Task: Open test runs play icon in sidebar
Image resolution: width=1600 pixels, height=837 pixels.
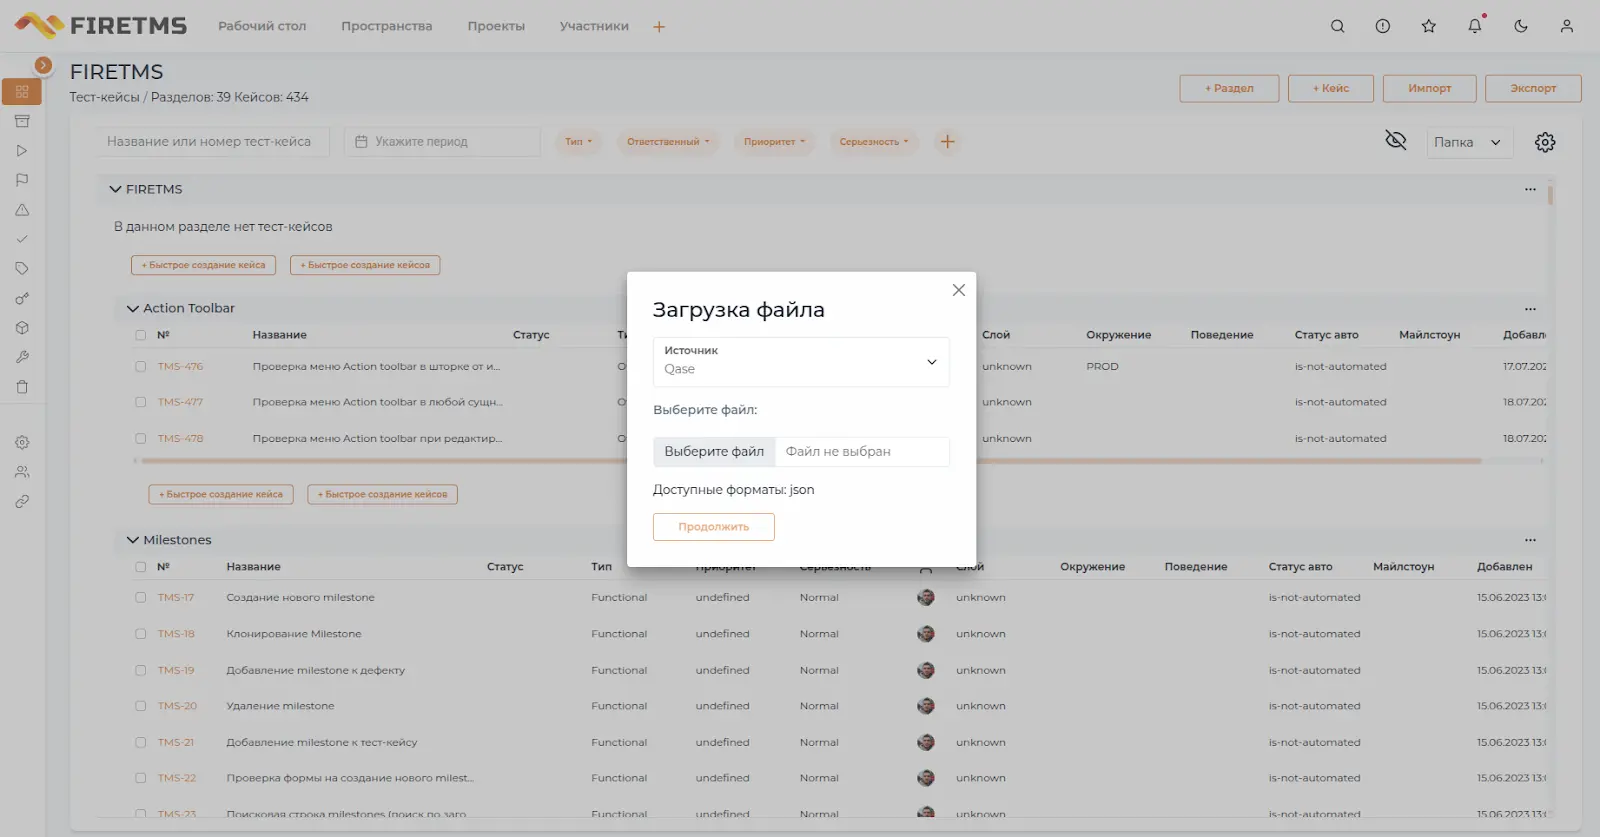Action: pos(22,151)
